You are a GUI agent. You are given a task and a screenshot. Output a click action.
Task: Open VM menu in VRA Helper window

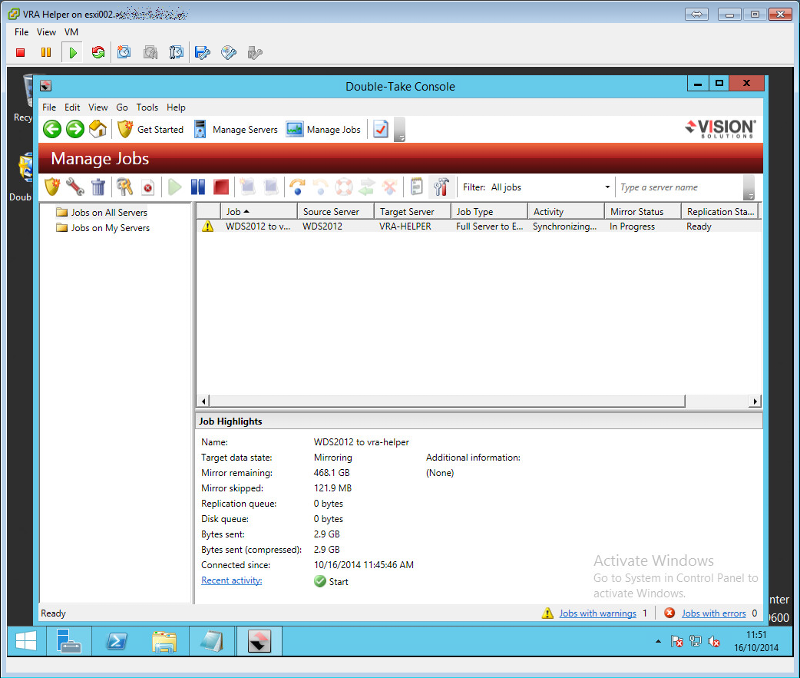tap(71, 32)
